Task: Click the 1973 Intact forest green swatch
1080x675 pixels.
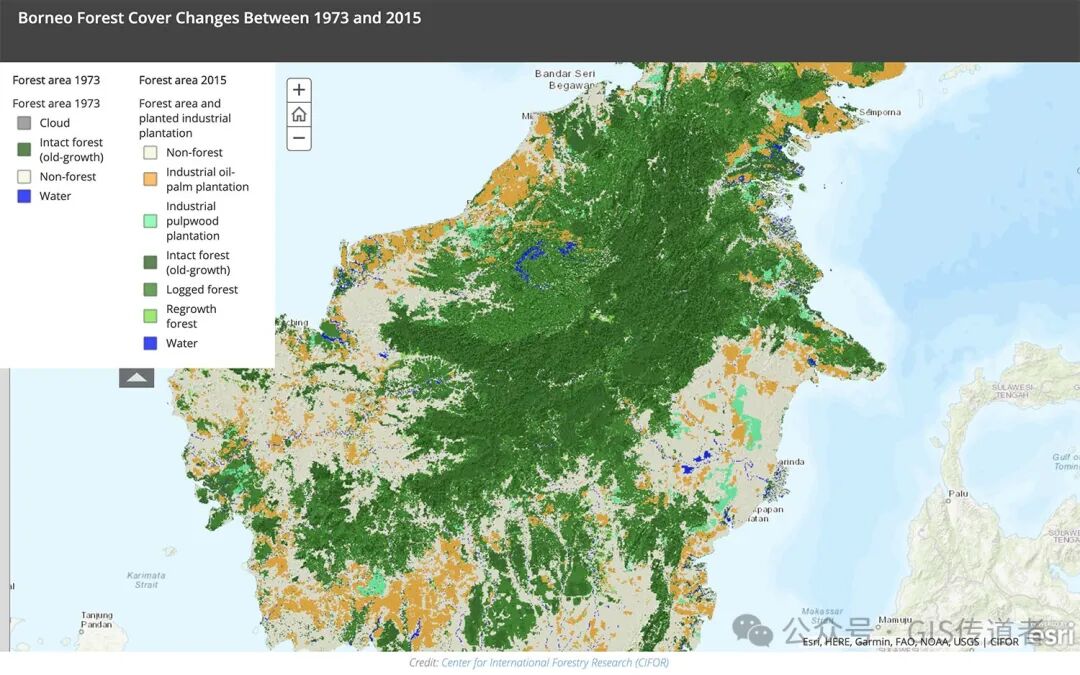Action: coord(24,149)
